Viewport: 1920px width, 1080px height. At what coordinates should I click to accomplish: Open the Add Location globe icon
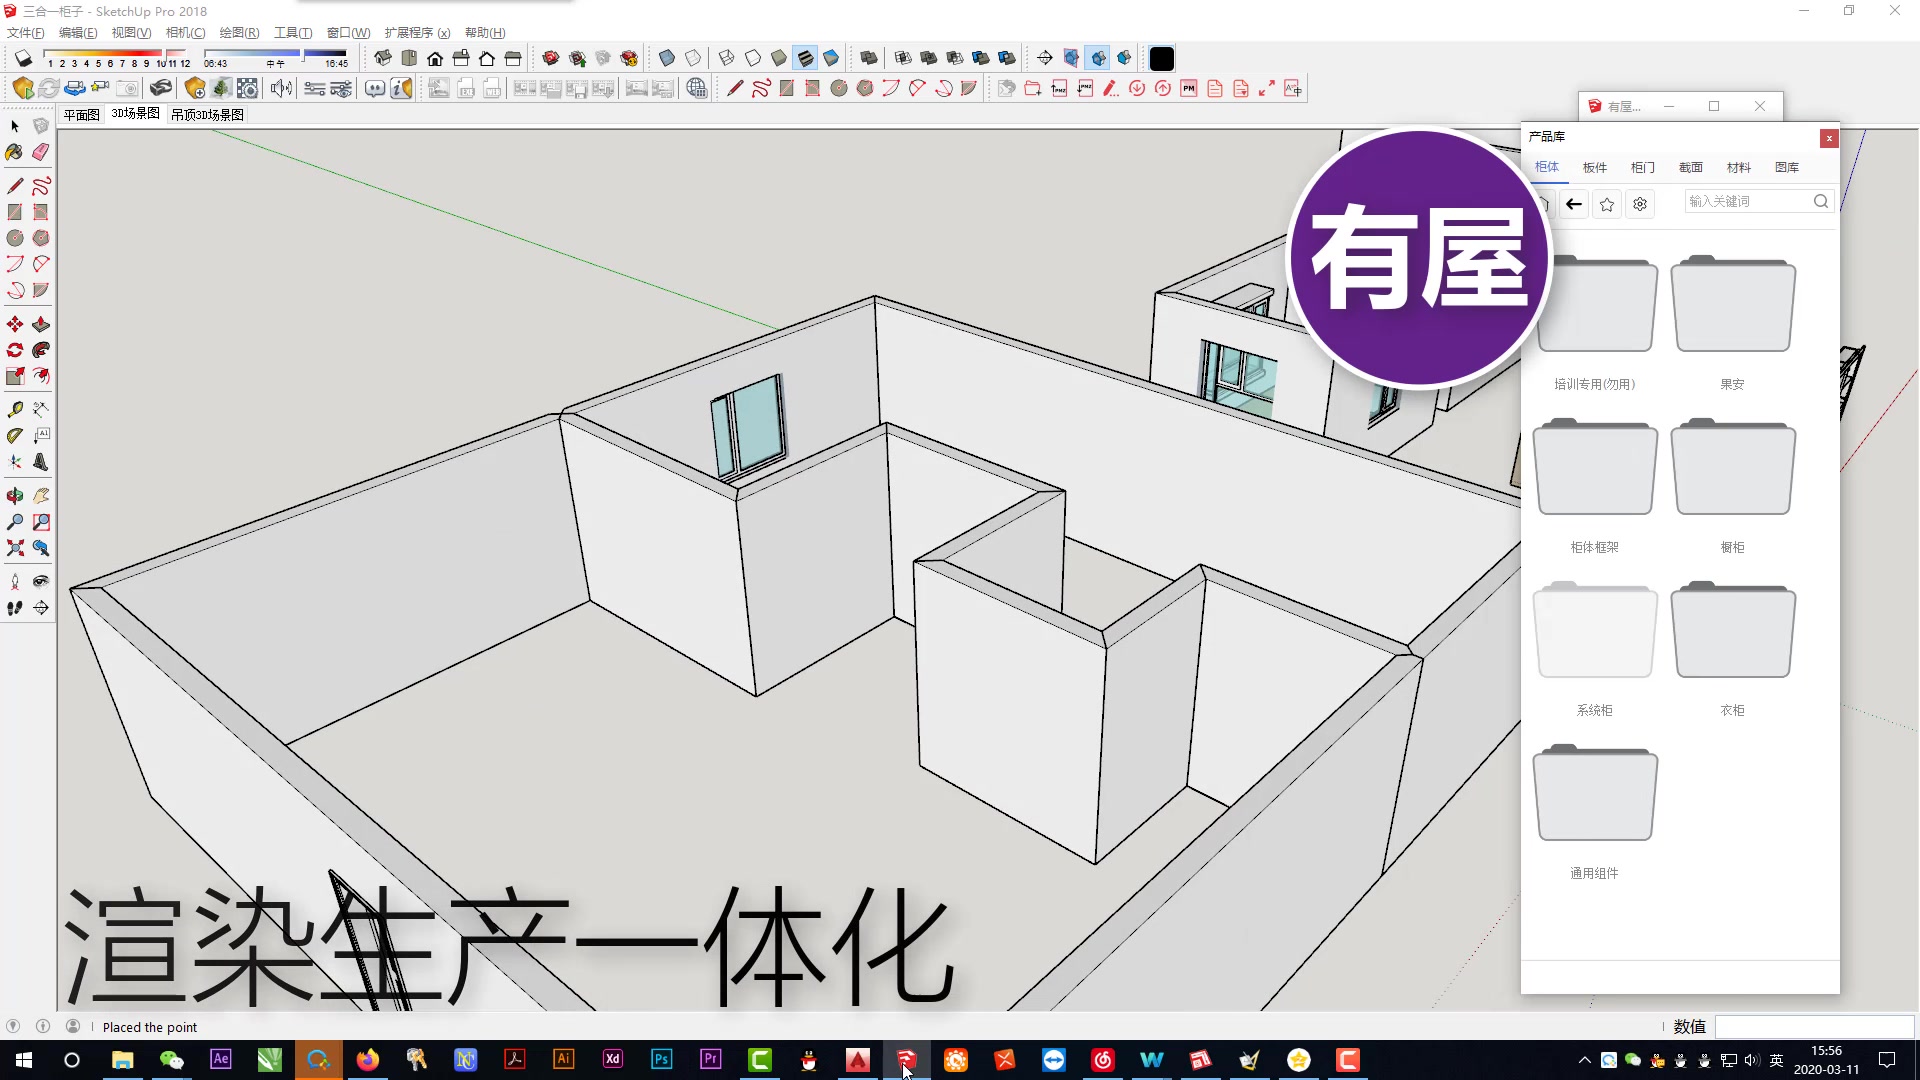697,89
